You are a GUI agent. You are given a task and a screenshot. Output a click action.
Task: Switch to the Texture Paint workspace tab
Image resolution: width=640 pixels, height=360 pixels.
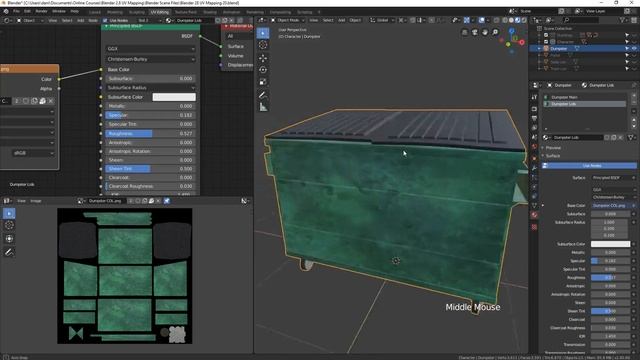point(186,12)
